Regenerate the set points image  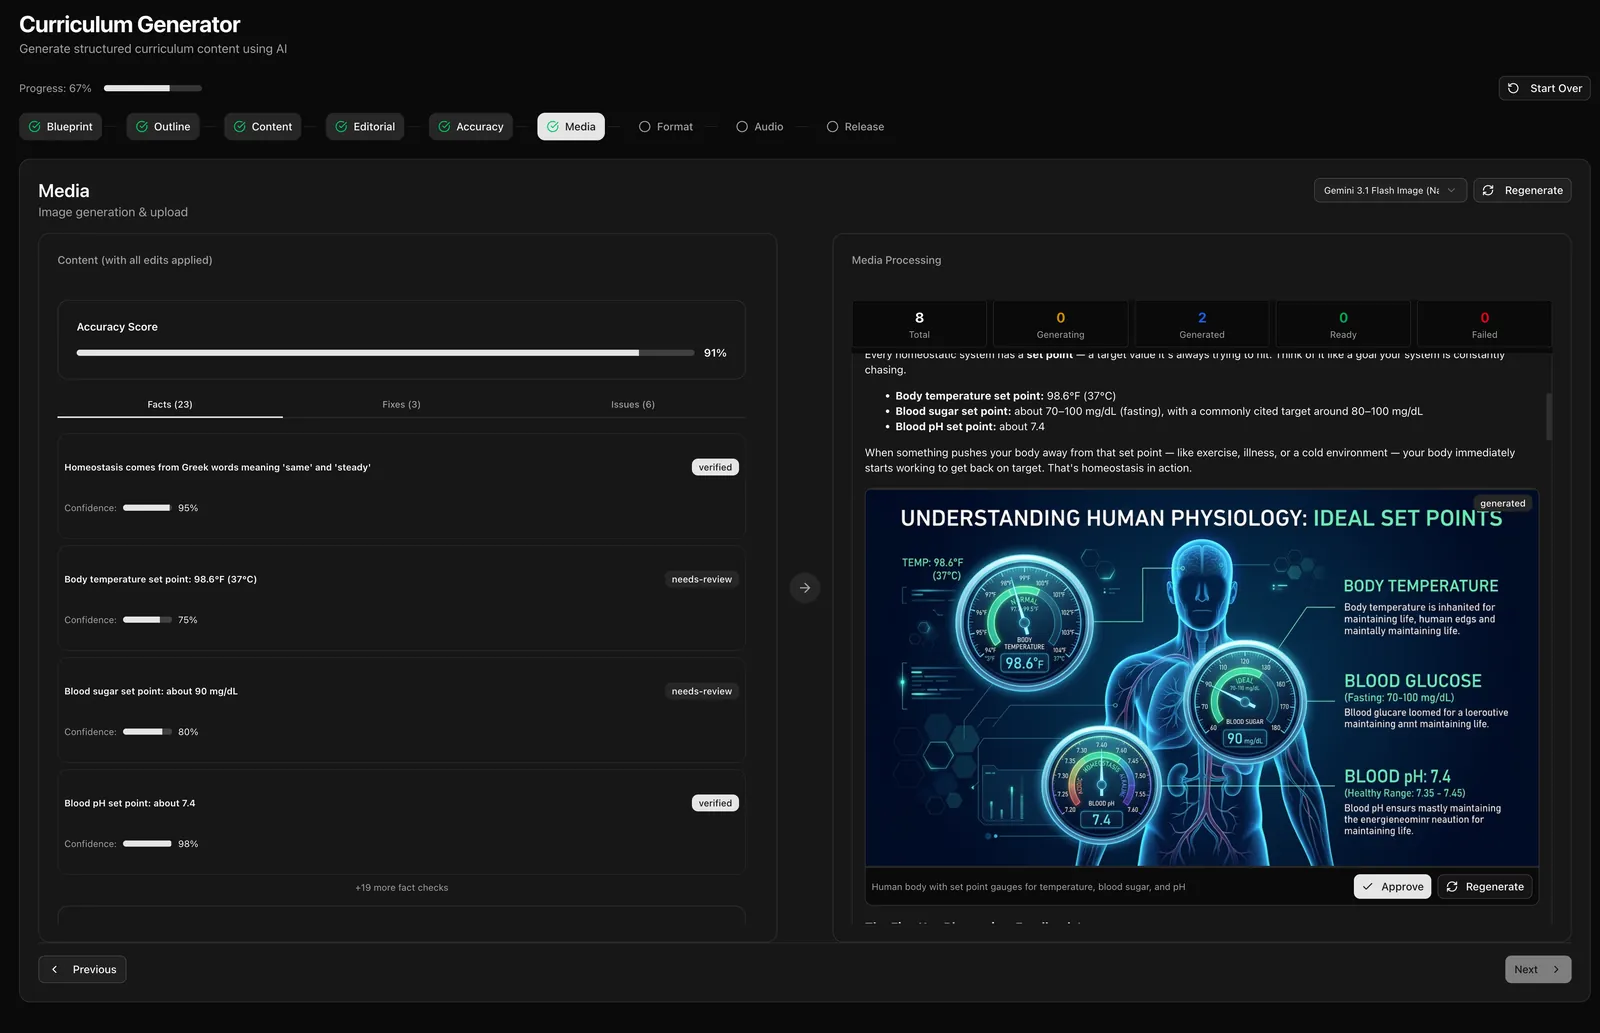click(x=1485, y=887)
